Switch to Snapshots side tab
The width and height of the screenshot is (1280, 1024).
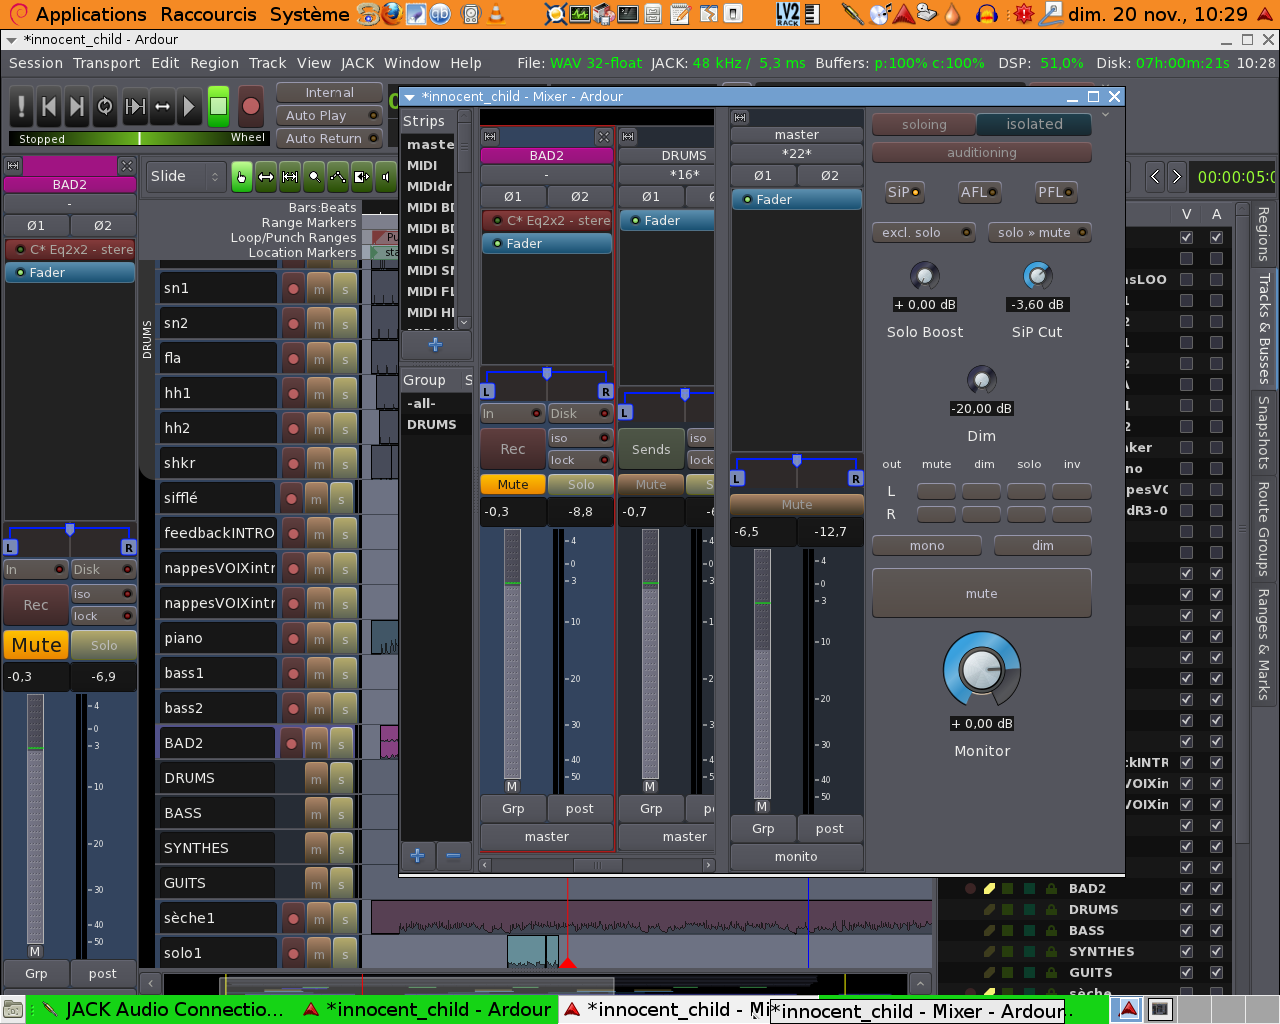coord(1264,433)
